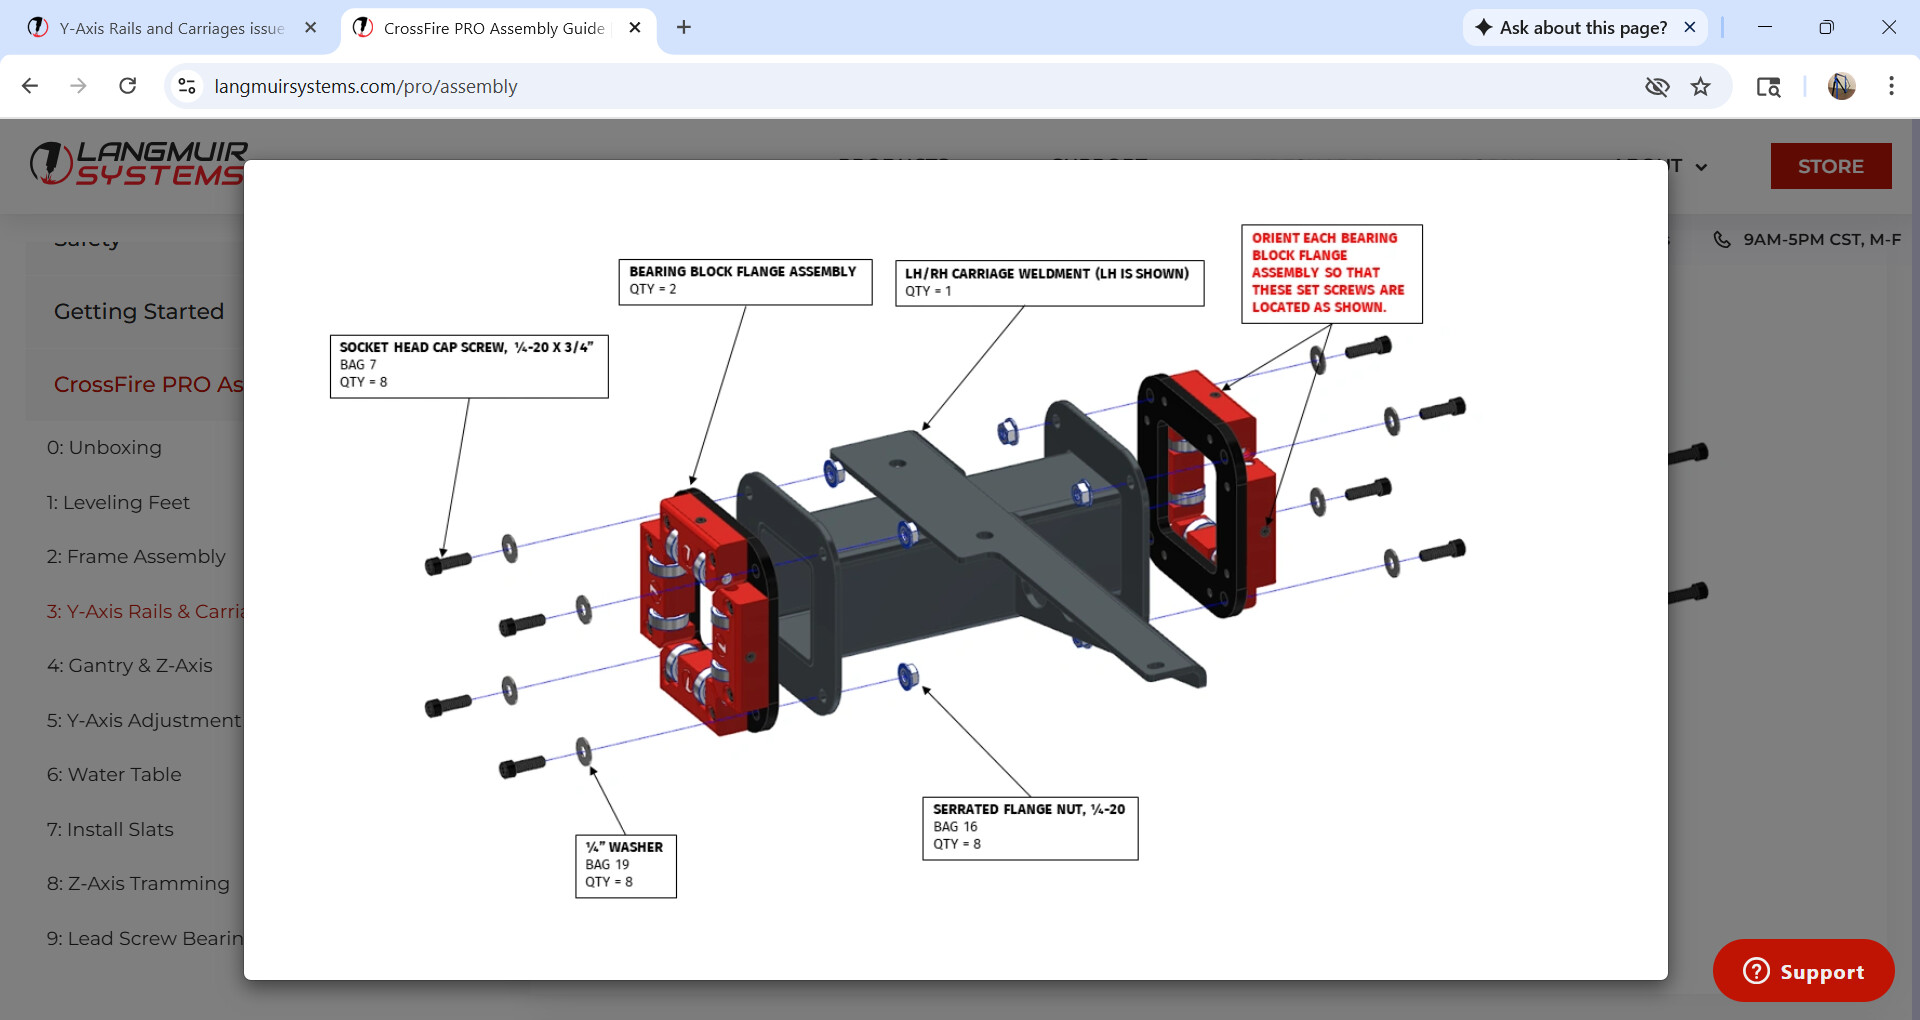Open Google Lens search icon
The image size is (1920, 1020).
[x=1768, y=87]
